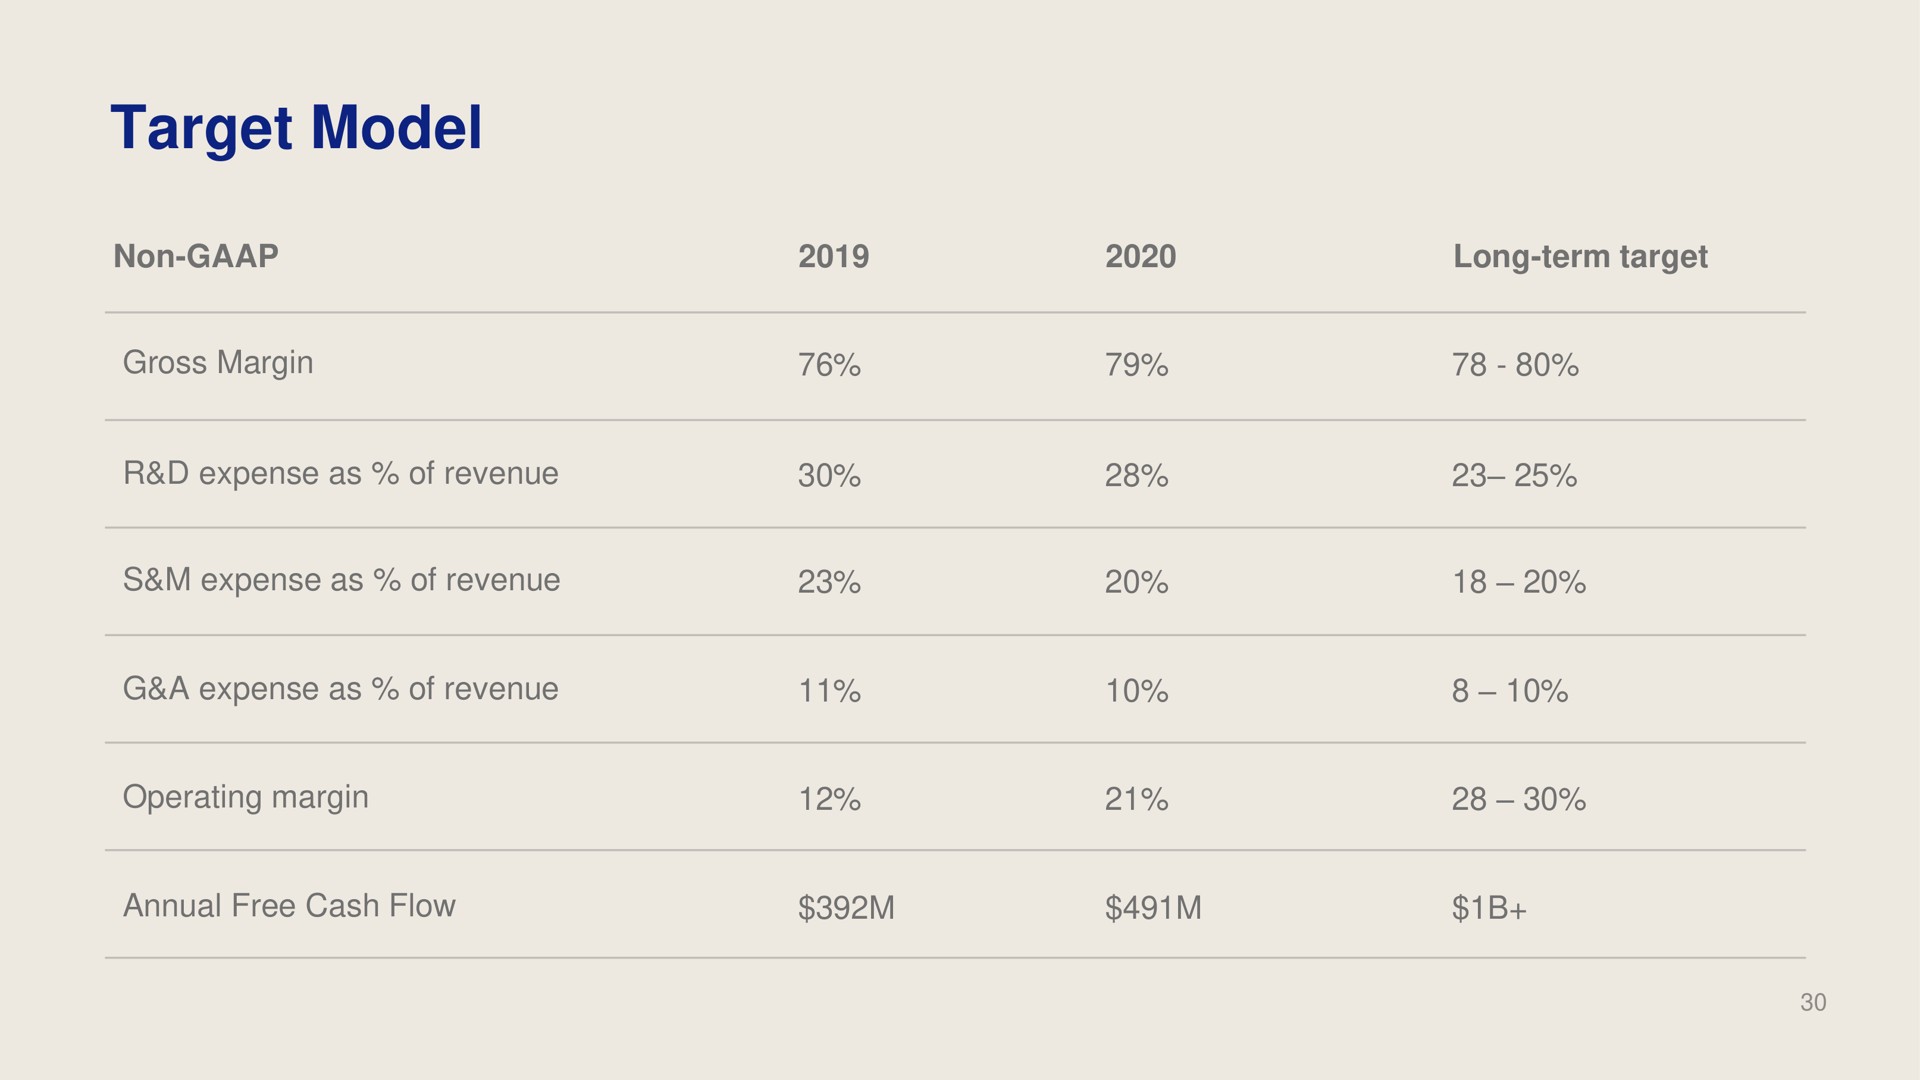This screenshot has height=1080, width=1920.
Task: Select the $1B+ long-term target value
Action: pos(1490,909)
